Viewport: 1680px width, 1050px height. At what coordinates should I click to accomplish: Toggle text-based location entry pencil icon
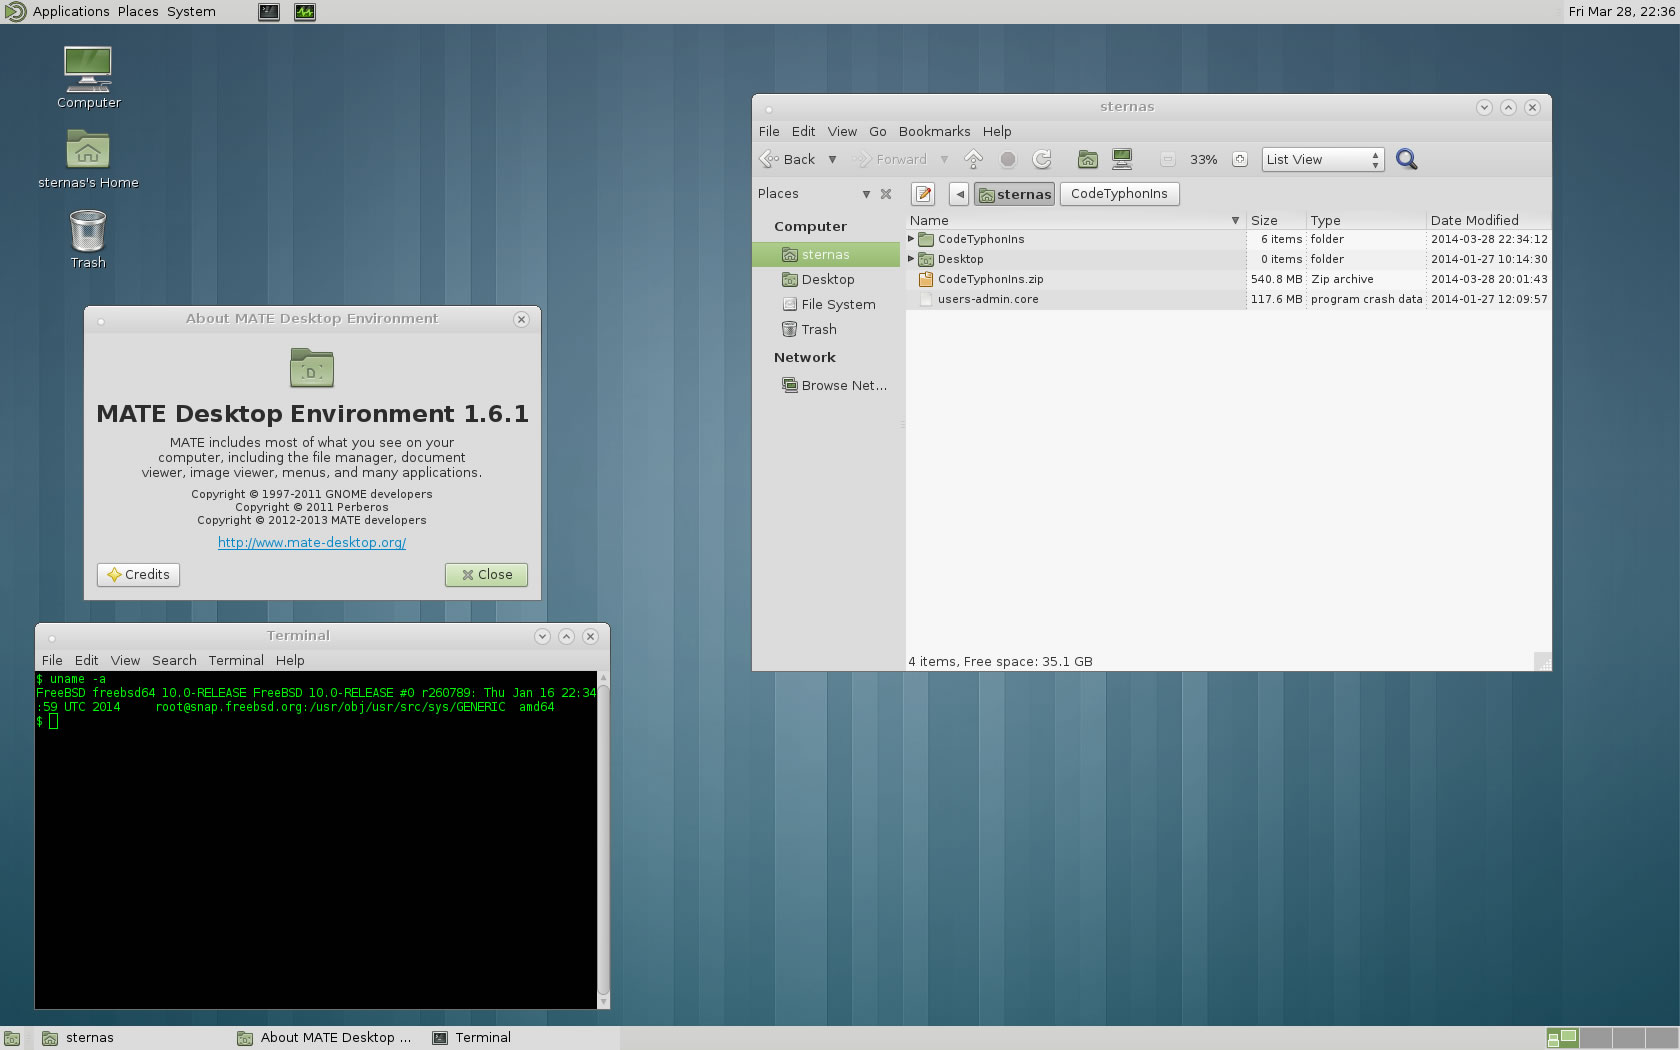[923, 194]
